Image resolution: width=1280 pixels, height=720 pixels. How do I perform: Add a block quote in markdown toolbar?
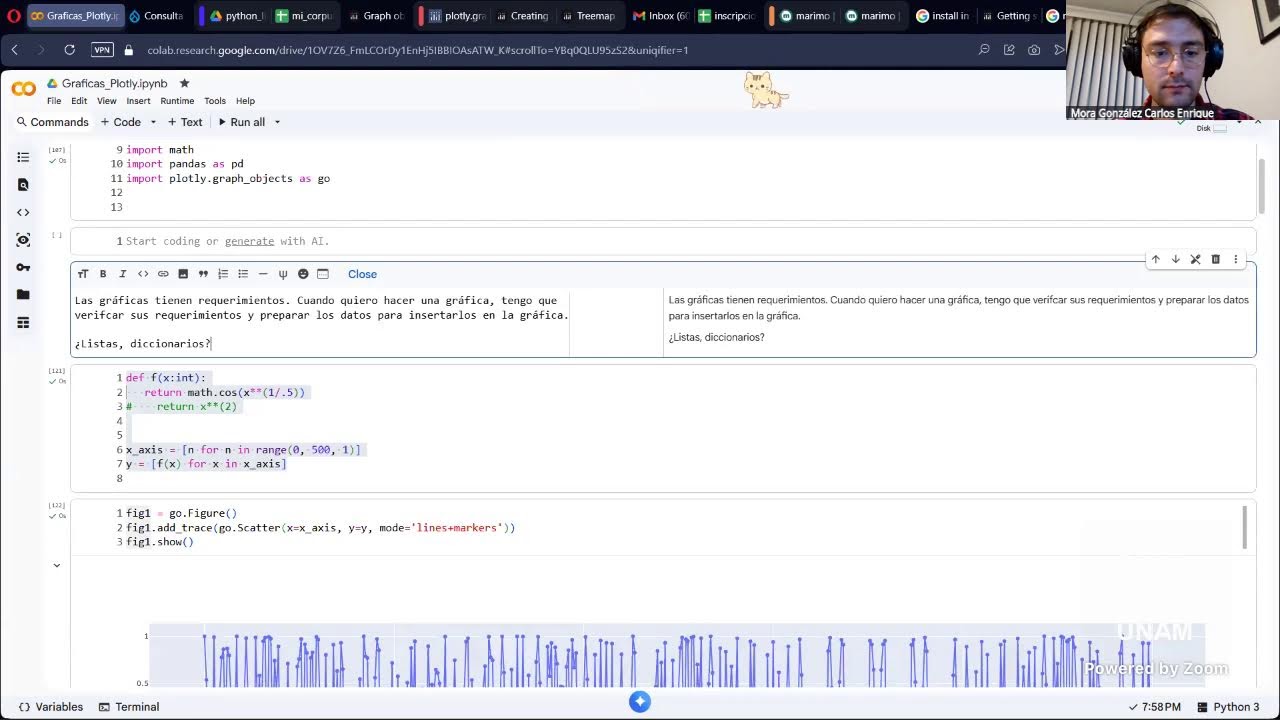click(x=203, y=274)
